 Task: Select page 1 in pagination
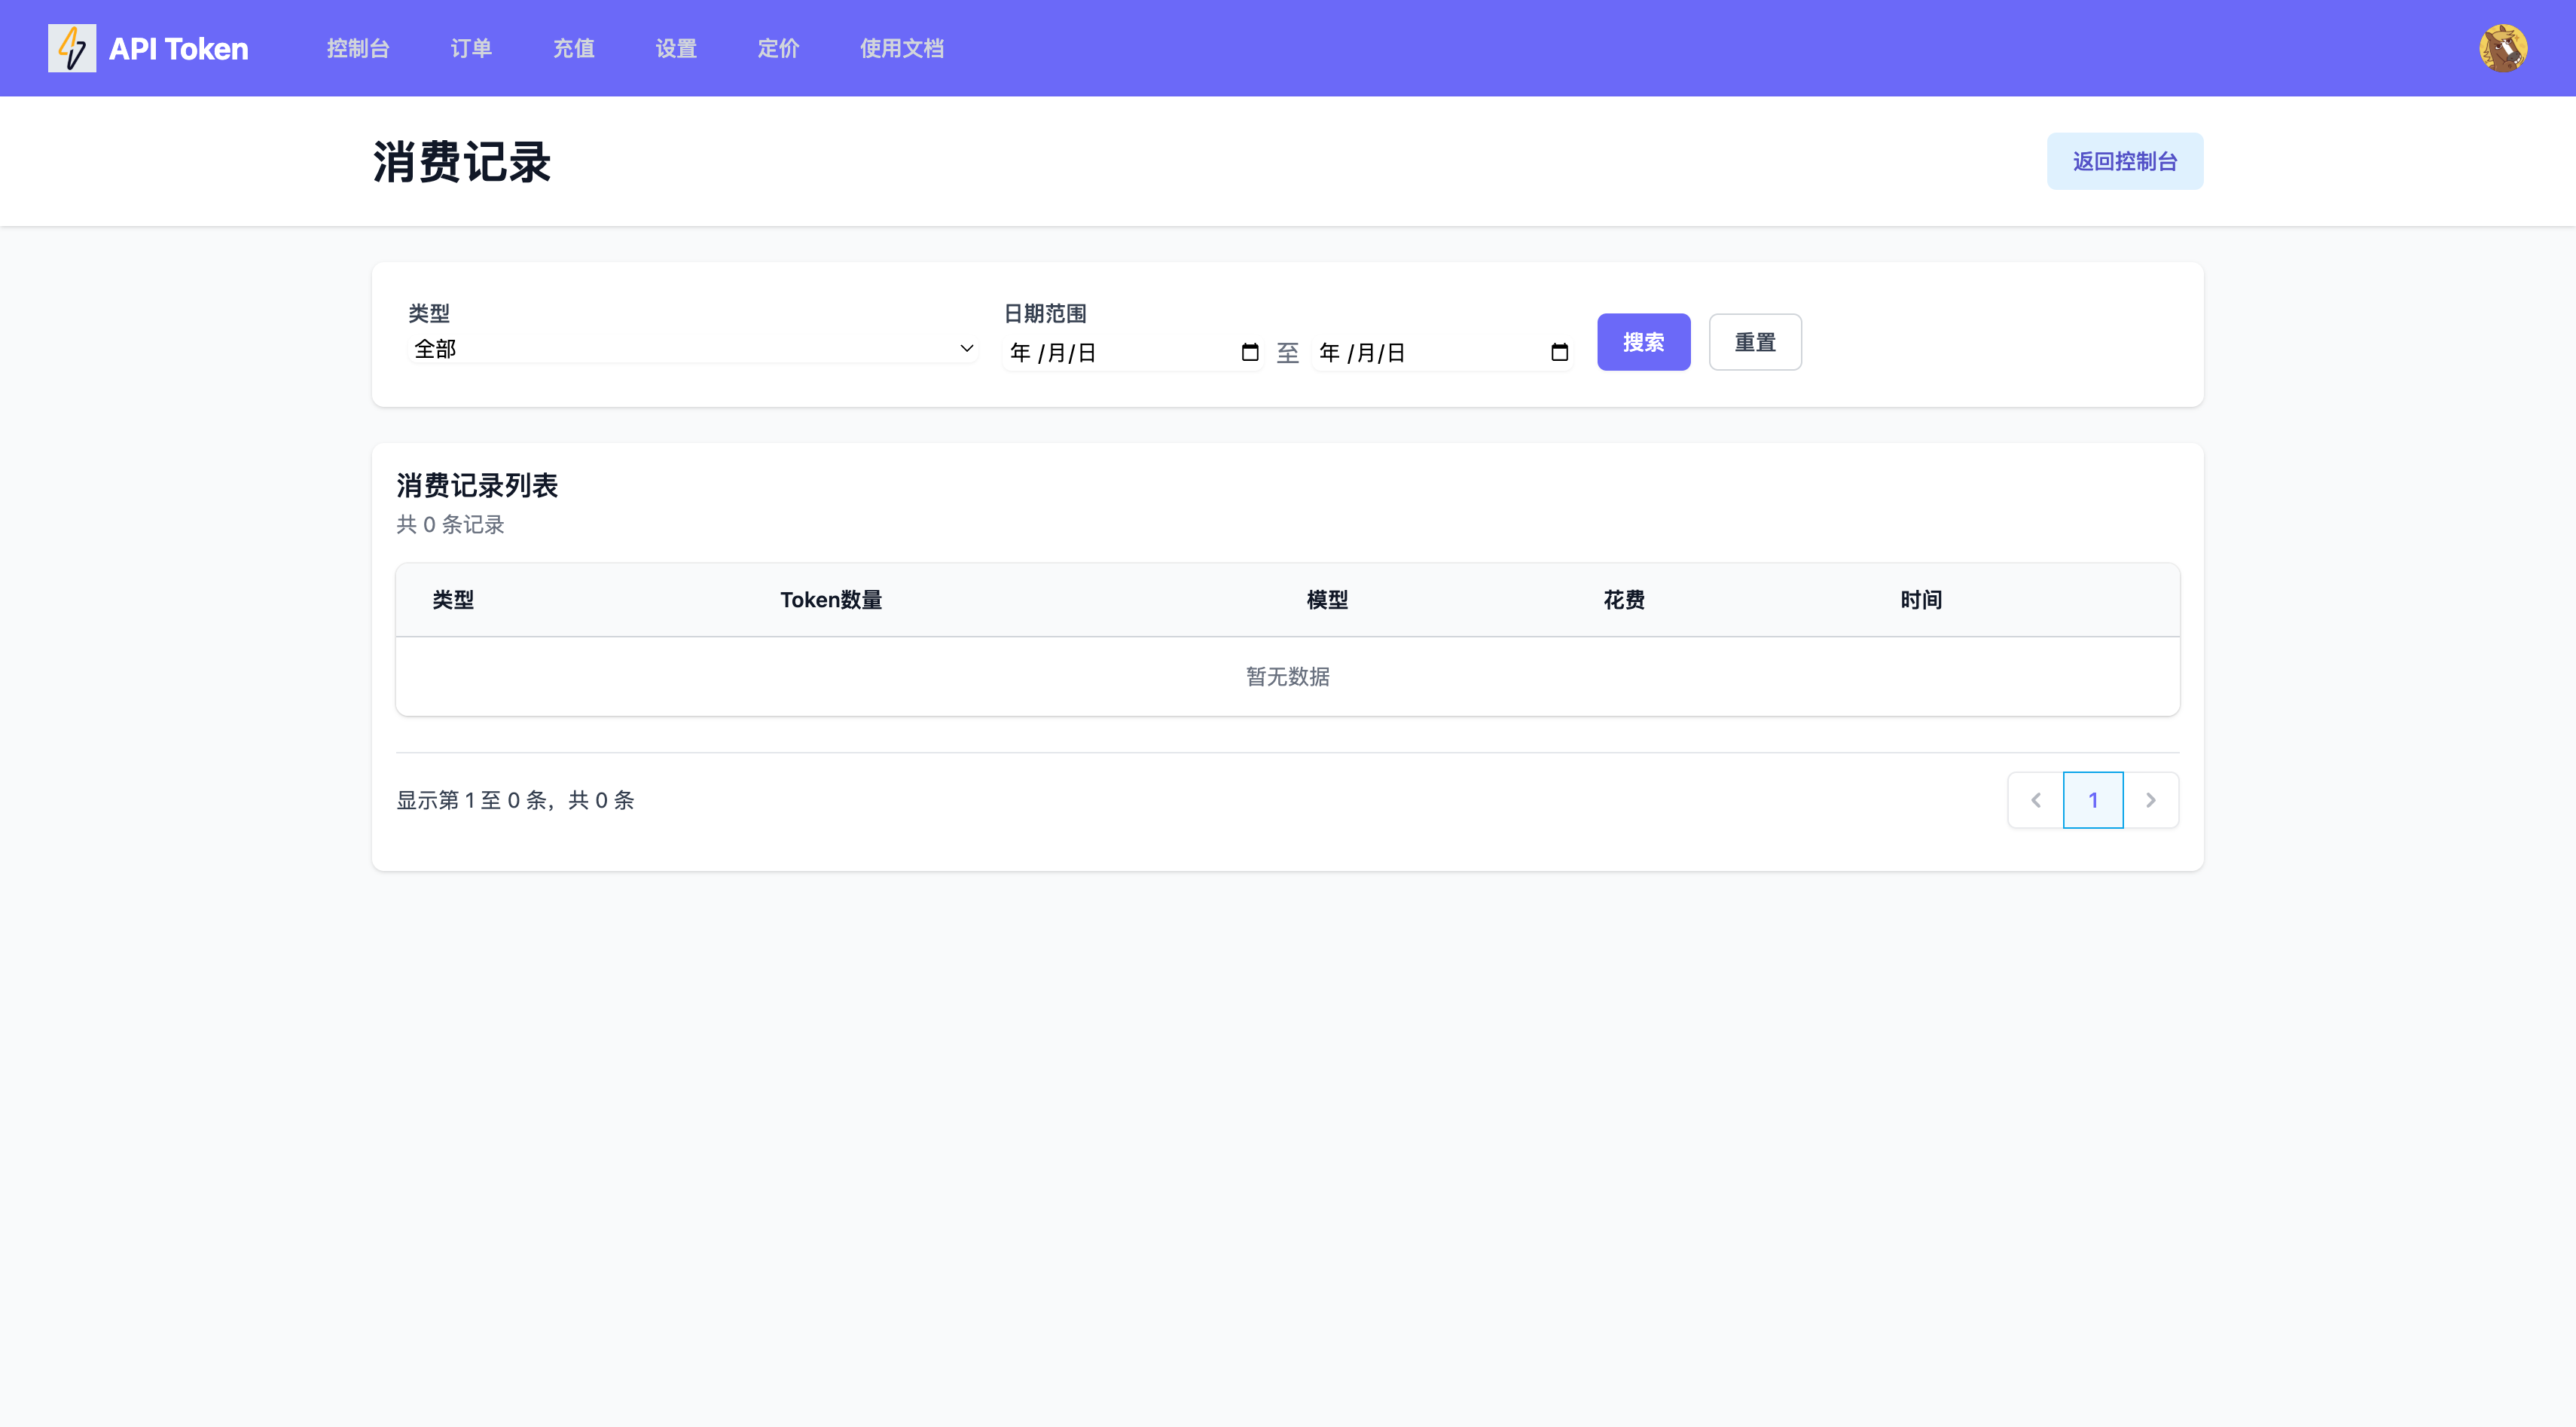point(2092,800)
